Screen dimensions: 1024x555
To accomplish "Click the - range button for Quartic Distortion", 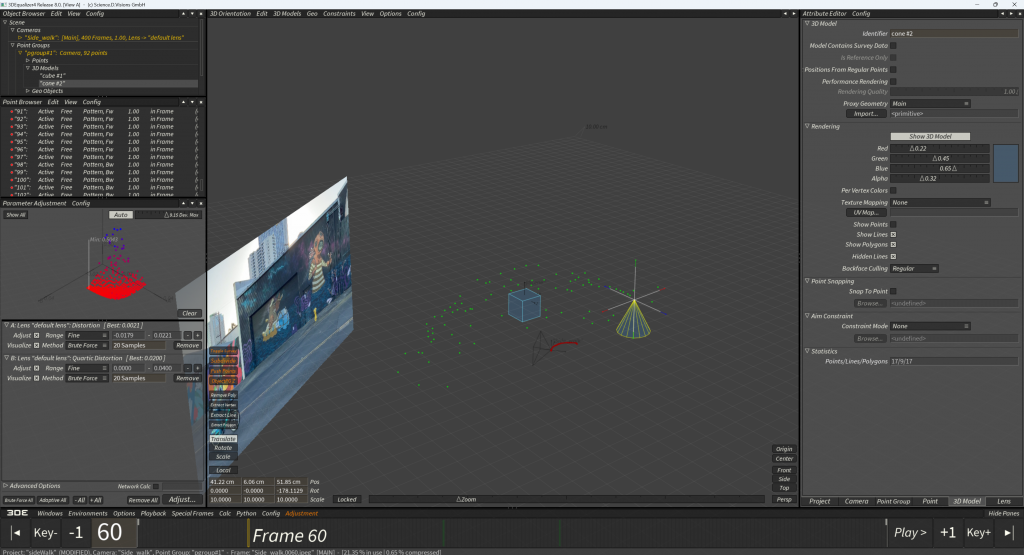I will pos(187,368).
